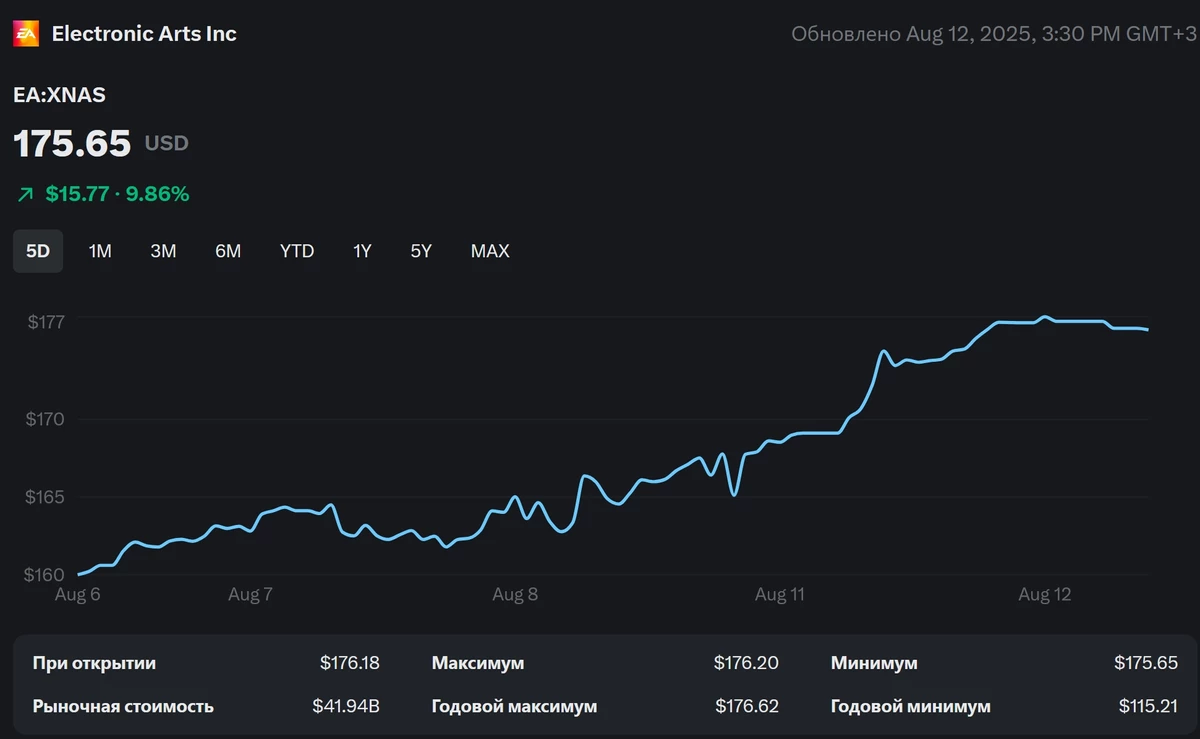Click the $15.77 · 9.86% change text

coord(117,195)
